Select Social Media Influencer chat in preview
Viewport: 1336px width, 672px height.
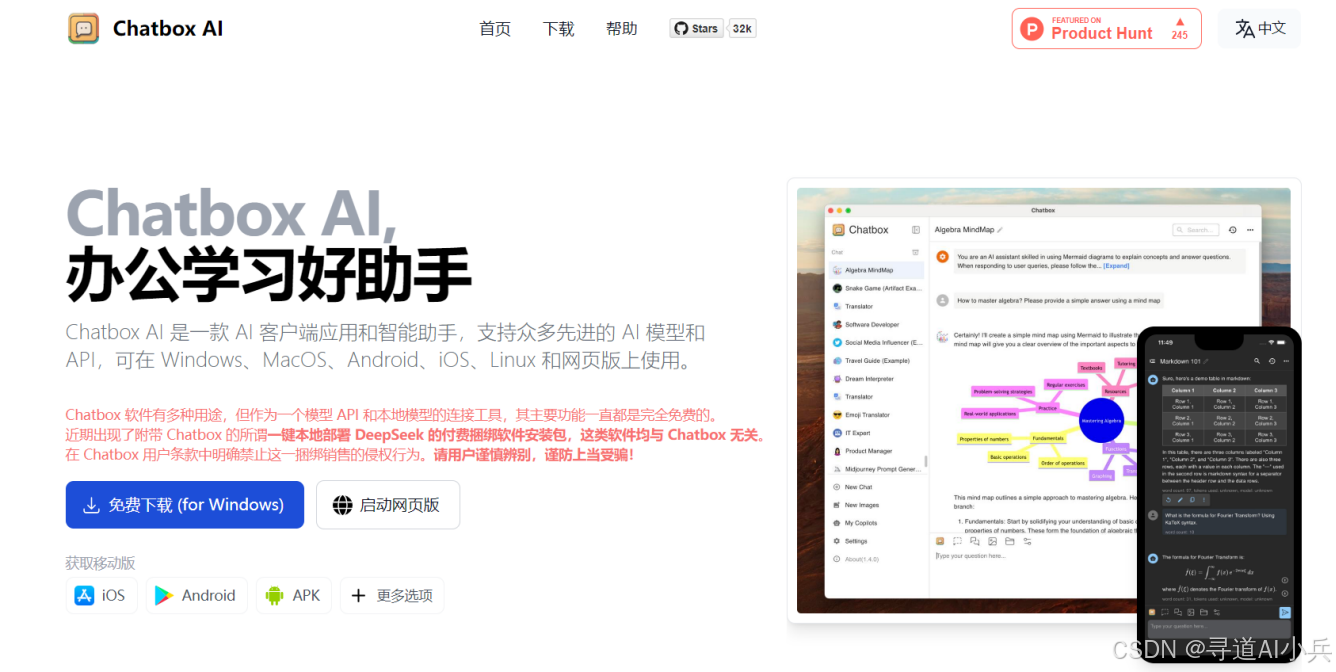pos(877,342)
